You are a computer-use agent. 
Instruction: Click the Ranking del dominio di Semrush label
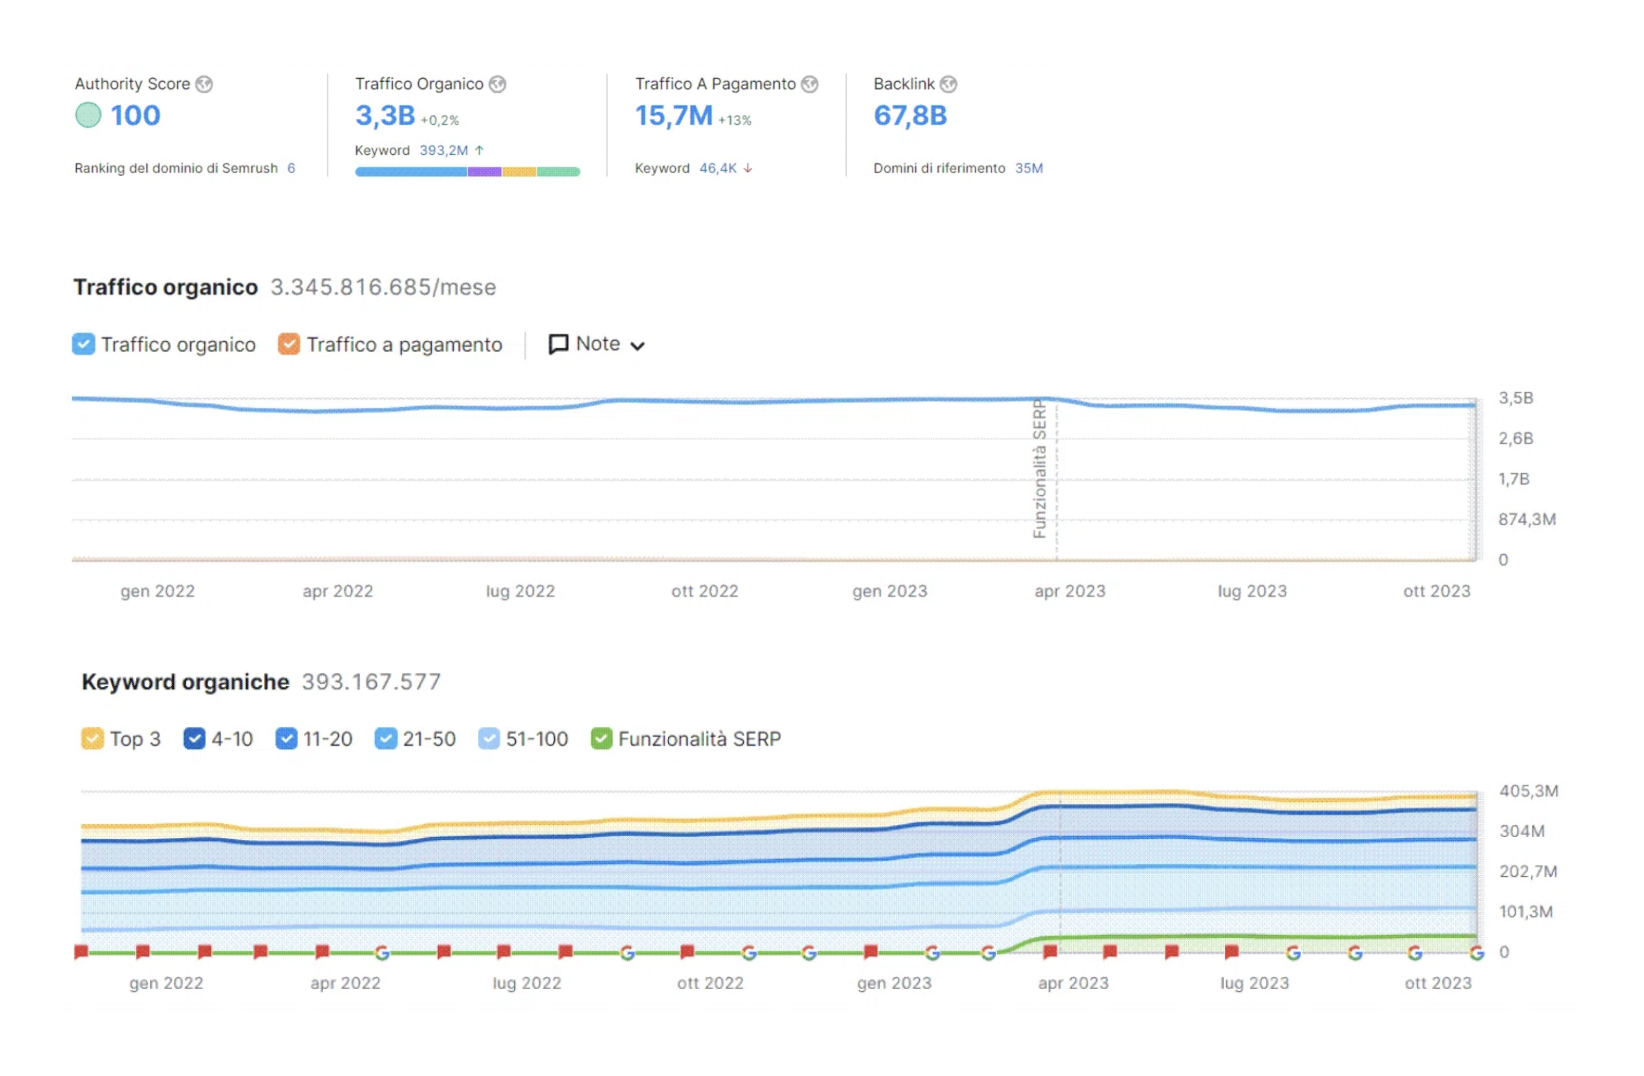[x=176, y=168]
